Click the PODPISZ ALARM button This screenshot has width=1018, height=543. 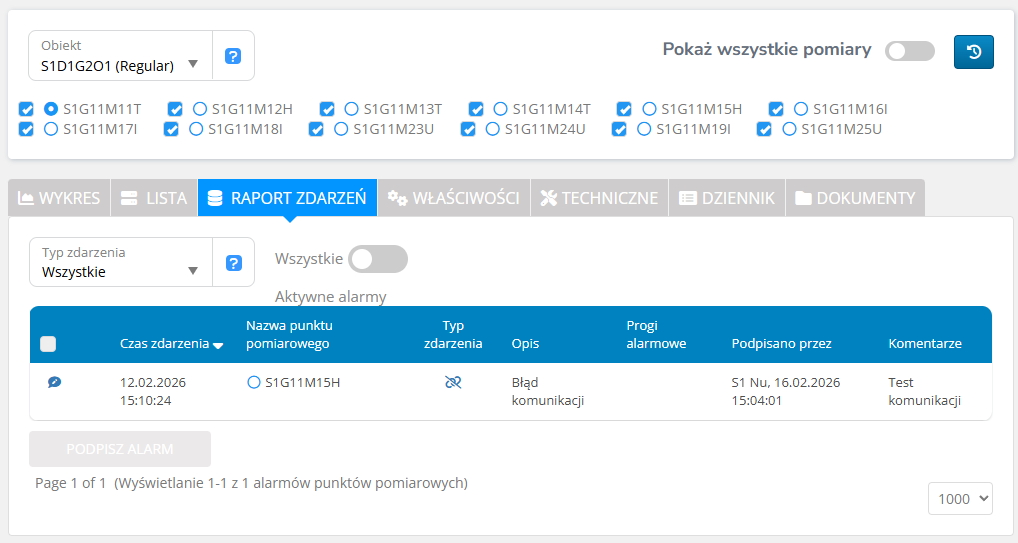(120, 449)
